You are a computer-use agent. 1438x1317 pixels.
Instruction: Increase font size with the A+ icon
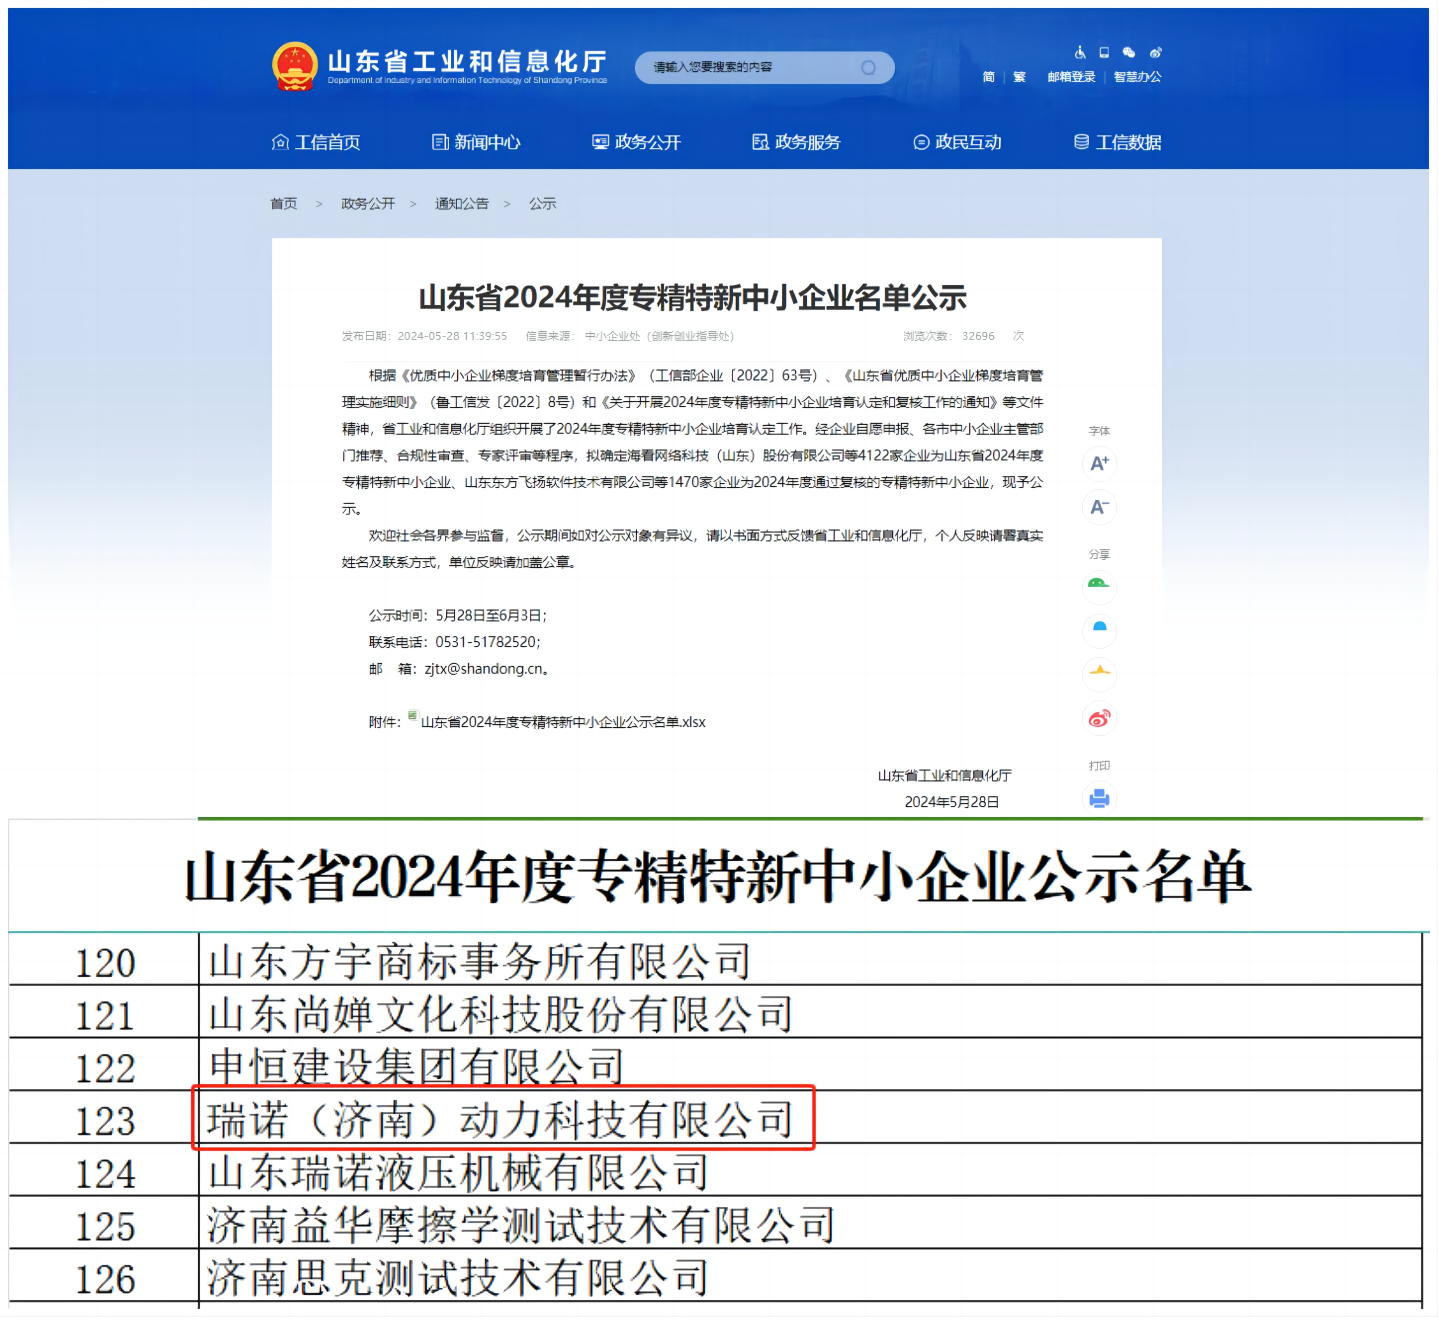click(1099, 464)
